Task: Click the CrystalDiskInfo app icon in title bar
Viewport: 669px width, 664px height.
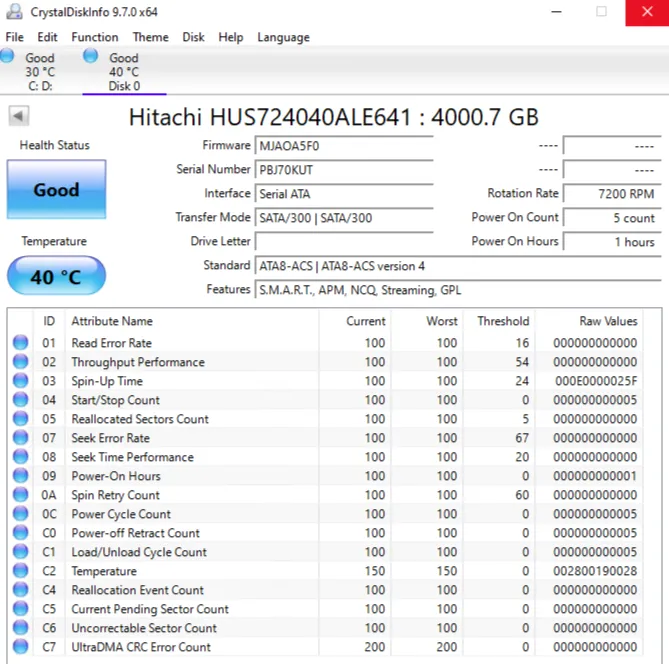Action: (12, 12)
